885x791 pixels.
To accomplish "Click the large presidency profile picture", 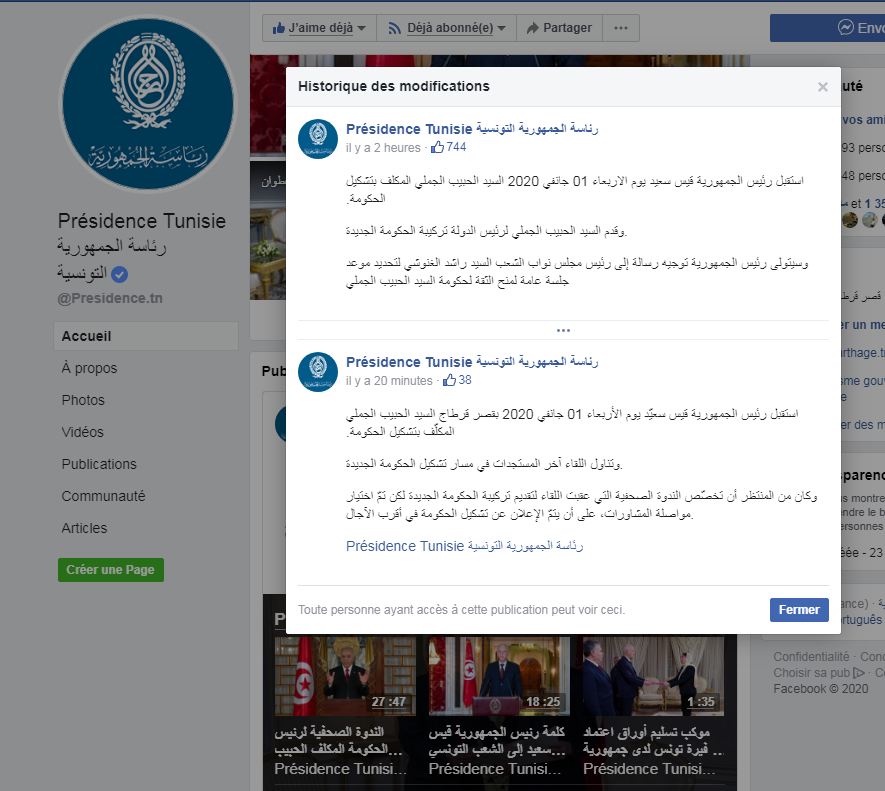I will pos(148,103).
